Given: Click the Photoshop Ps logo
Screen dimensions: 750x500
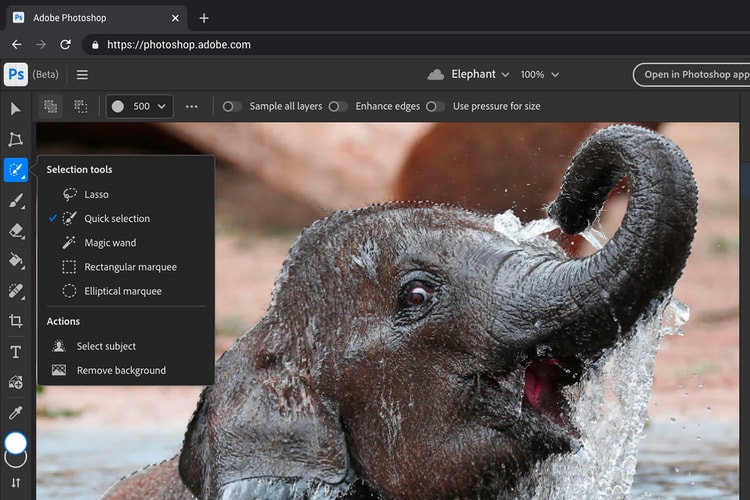Looking at the screenshot, I should click(16, 74).
